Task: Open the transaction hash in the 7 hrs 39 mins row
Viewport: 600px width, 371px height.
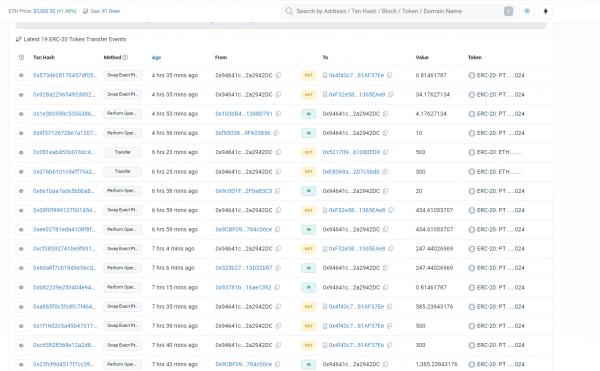Action: point(65,326)
